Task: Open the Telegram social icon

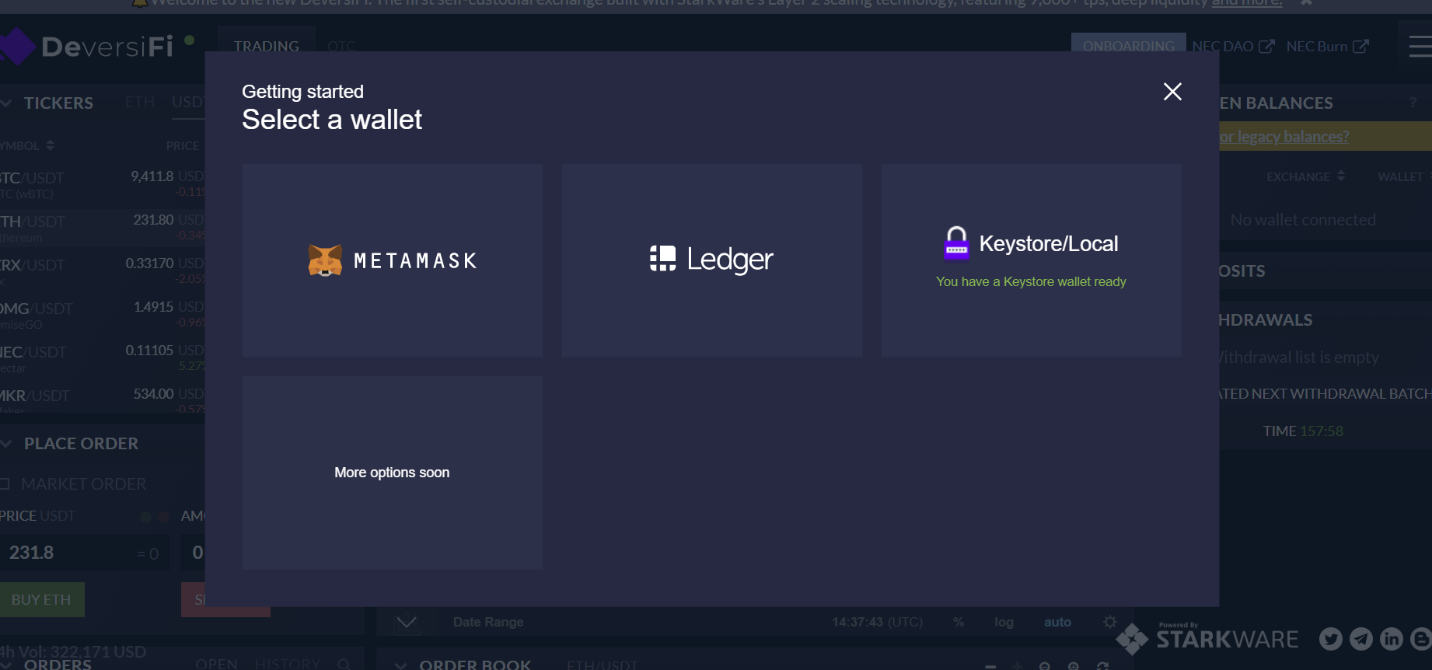Action: [x=1361, y=638]
